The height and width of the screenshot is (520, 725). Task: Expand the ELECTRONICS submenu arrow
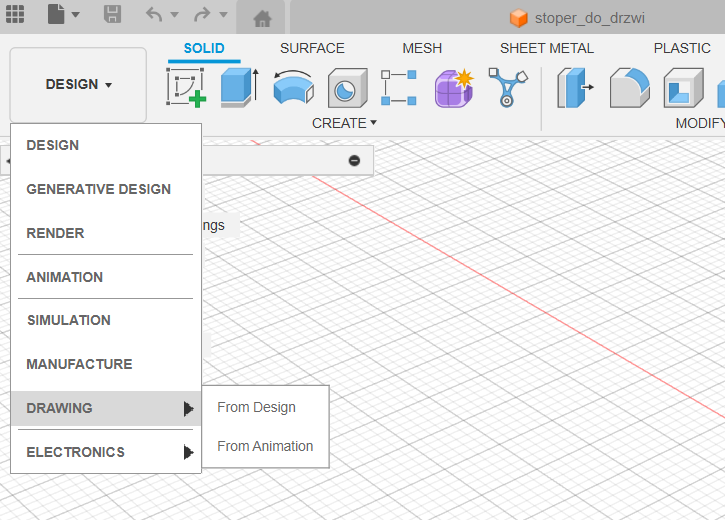188,452
